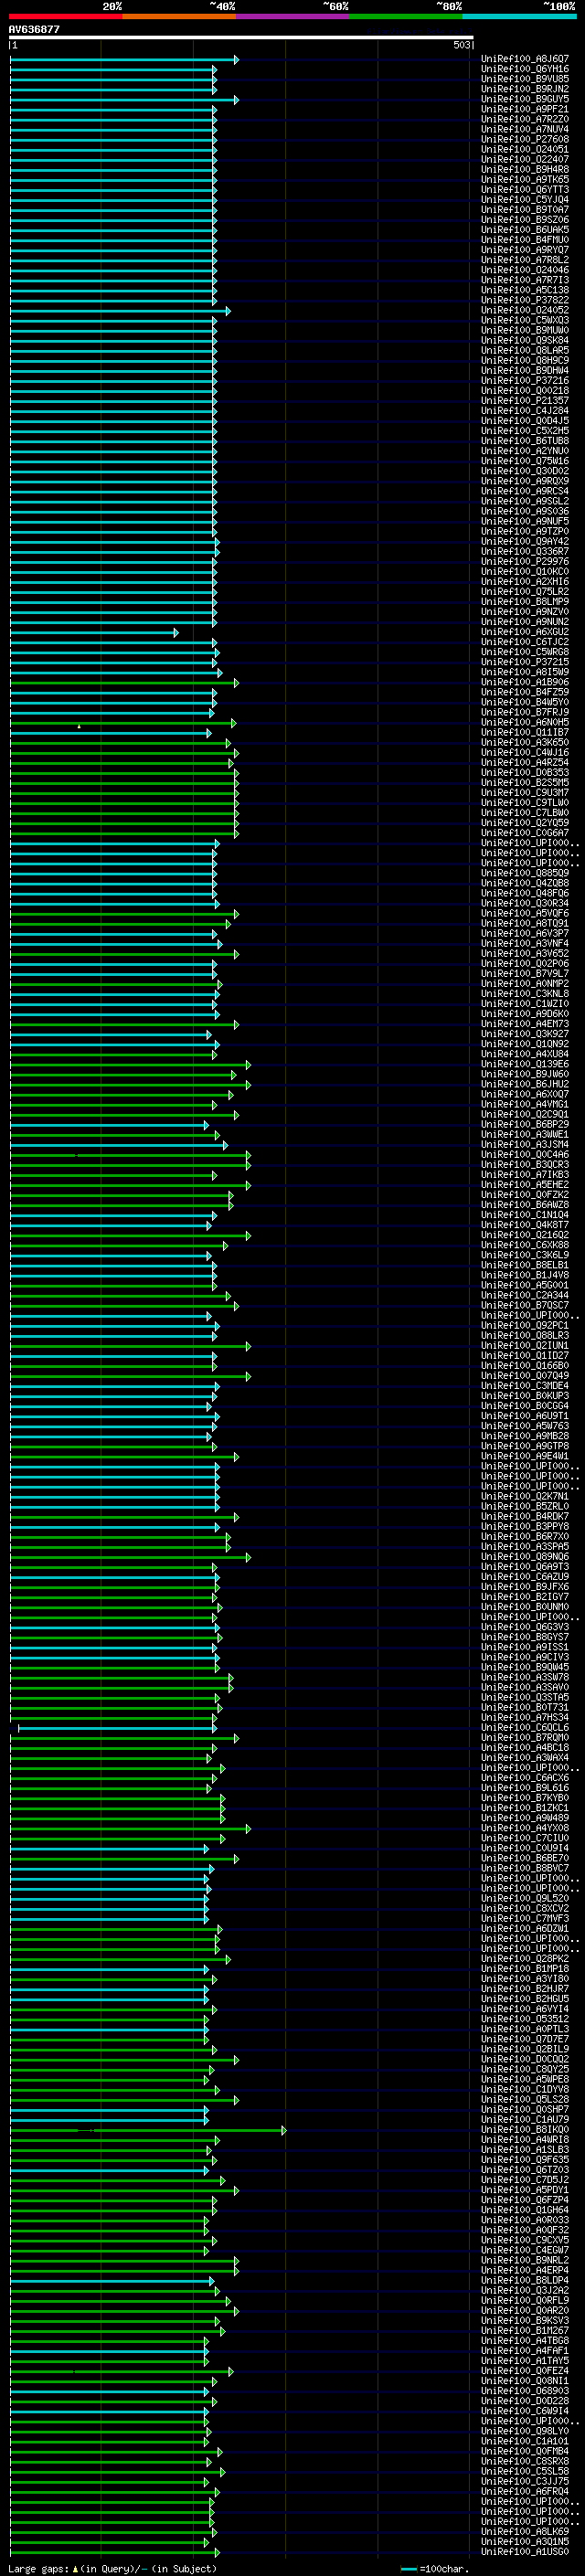Click the white query sequence bar
This screenshot has height=2576, width=585.
[x=241, y=38]
